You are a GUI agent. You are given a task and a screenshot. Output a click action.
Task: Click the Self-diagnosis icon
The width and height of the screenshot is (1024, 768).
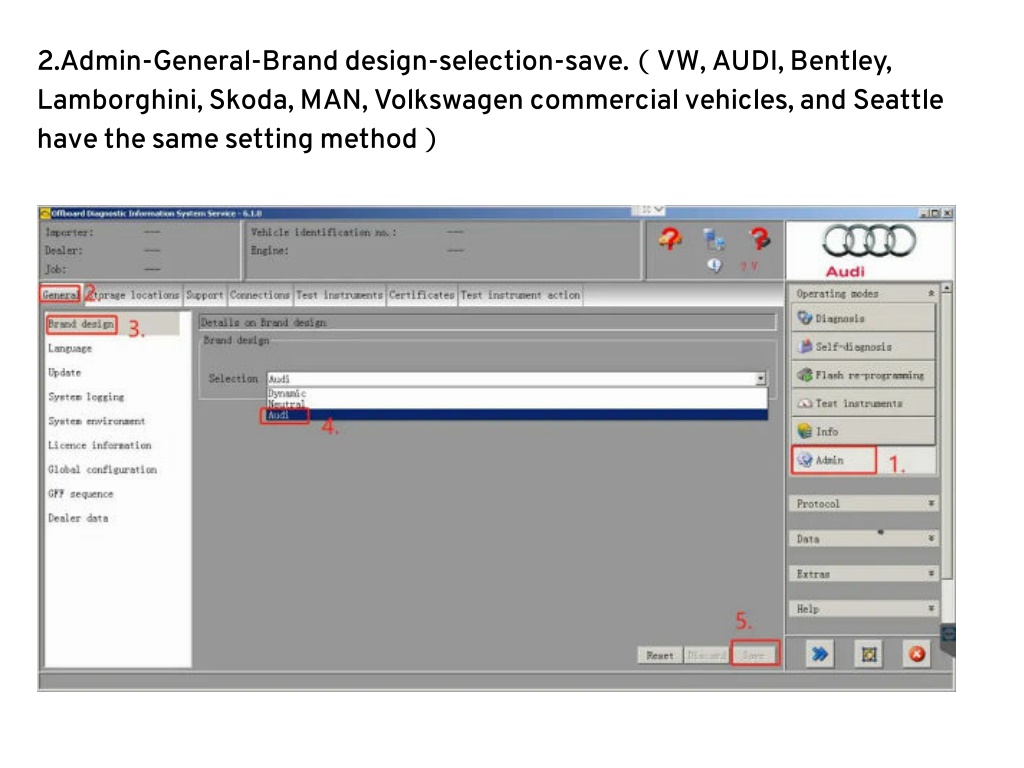click(805, 346)
